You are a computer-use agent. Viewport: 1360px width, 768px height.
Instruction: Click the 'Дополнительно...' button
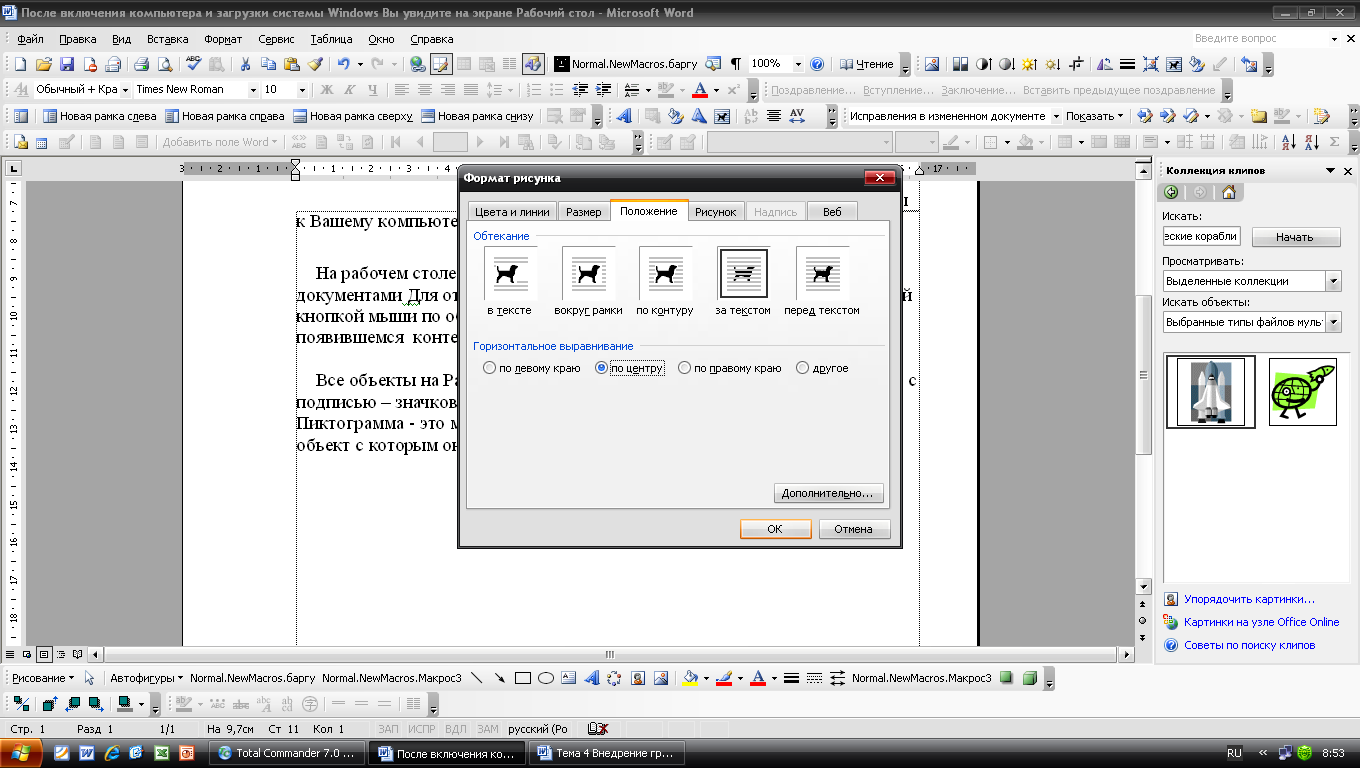click(x=829, y=493)
